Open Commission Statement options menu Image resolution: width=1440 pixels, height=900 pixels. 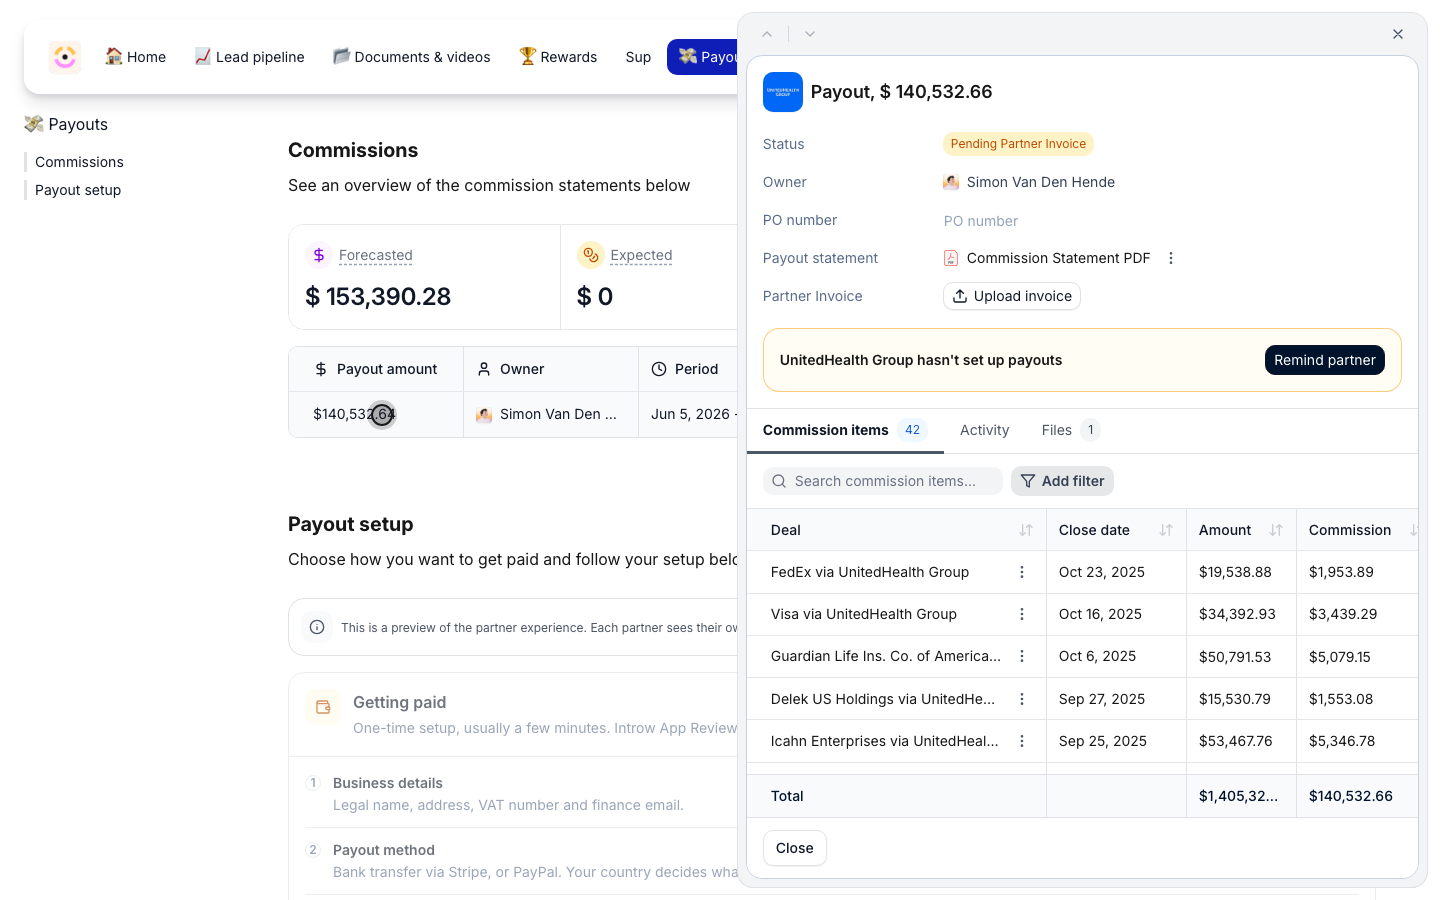1171,258
